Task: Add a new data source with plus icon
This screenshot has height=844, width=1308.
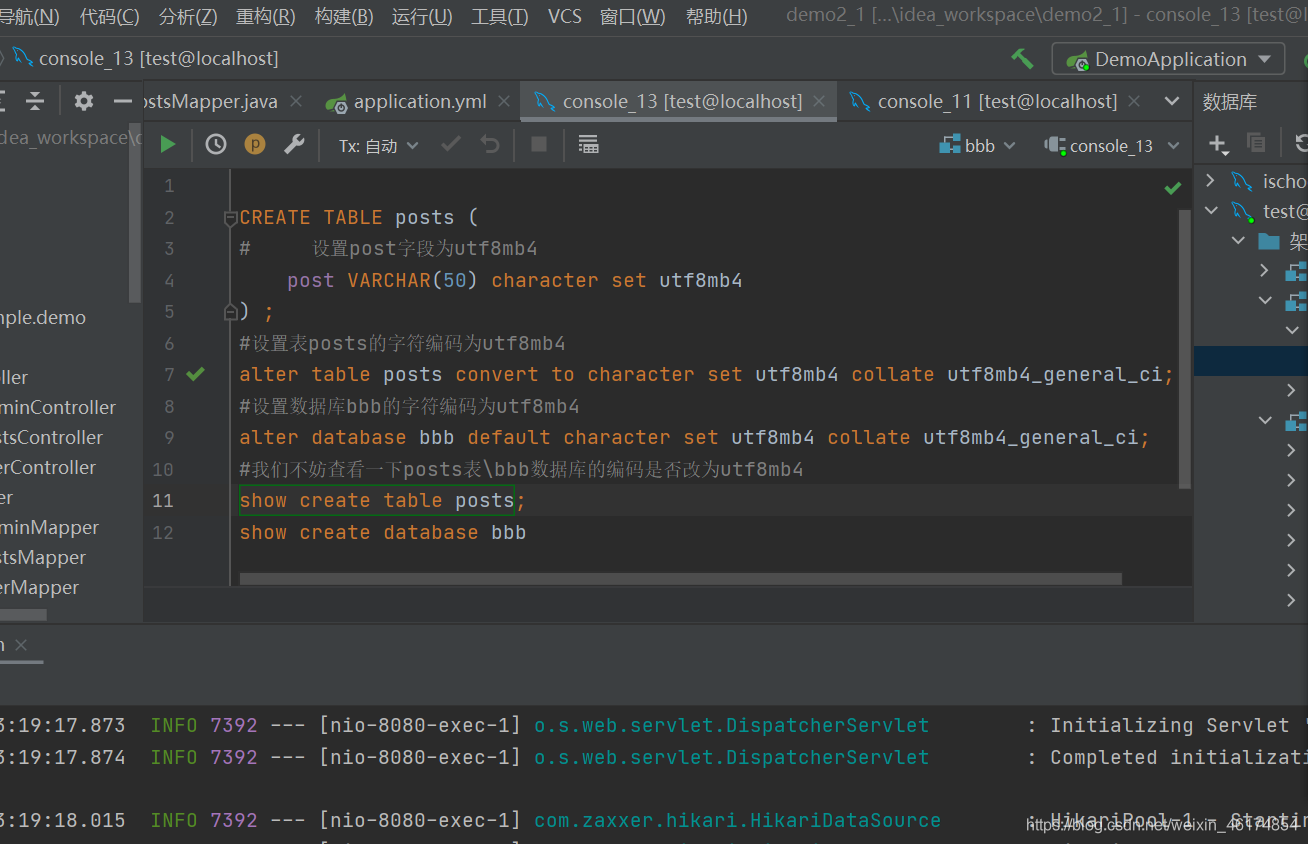Action: (x=1218, y=144)
